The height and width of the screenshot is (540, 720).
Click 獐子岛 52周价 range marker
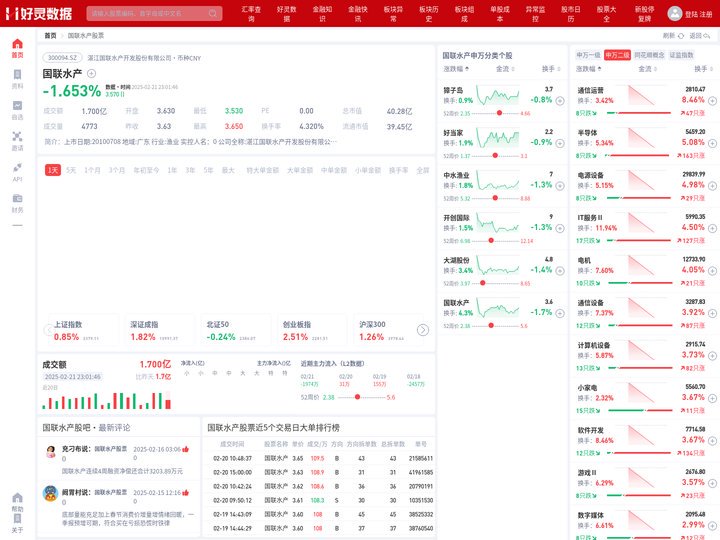499,113
